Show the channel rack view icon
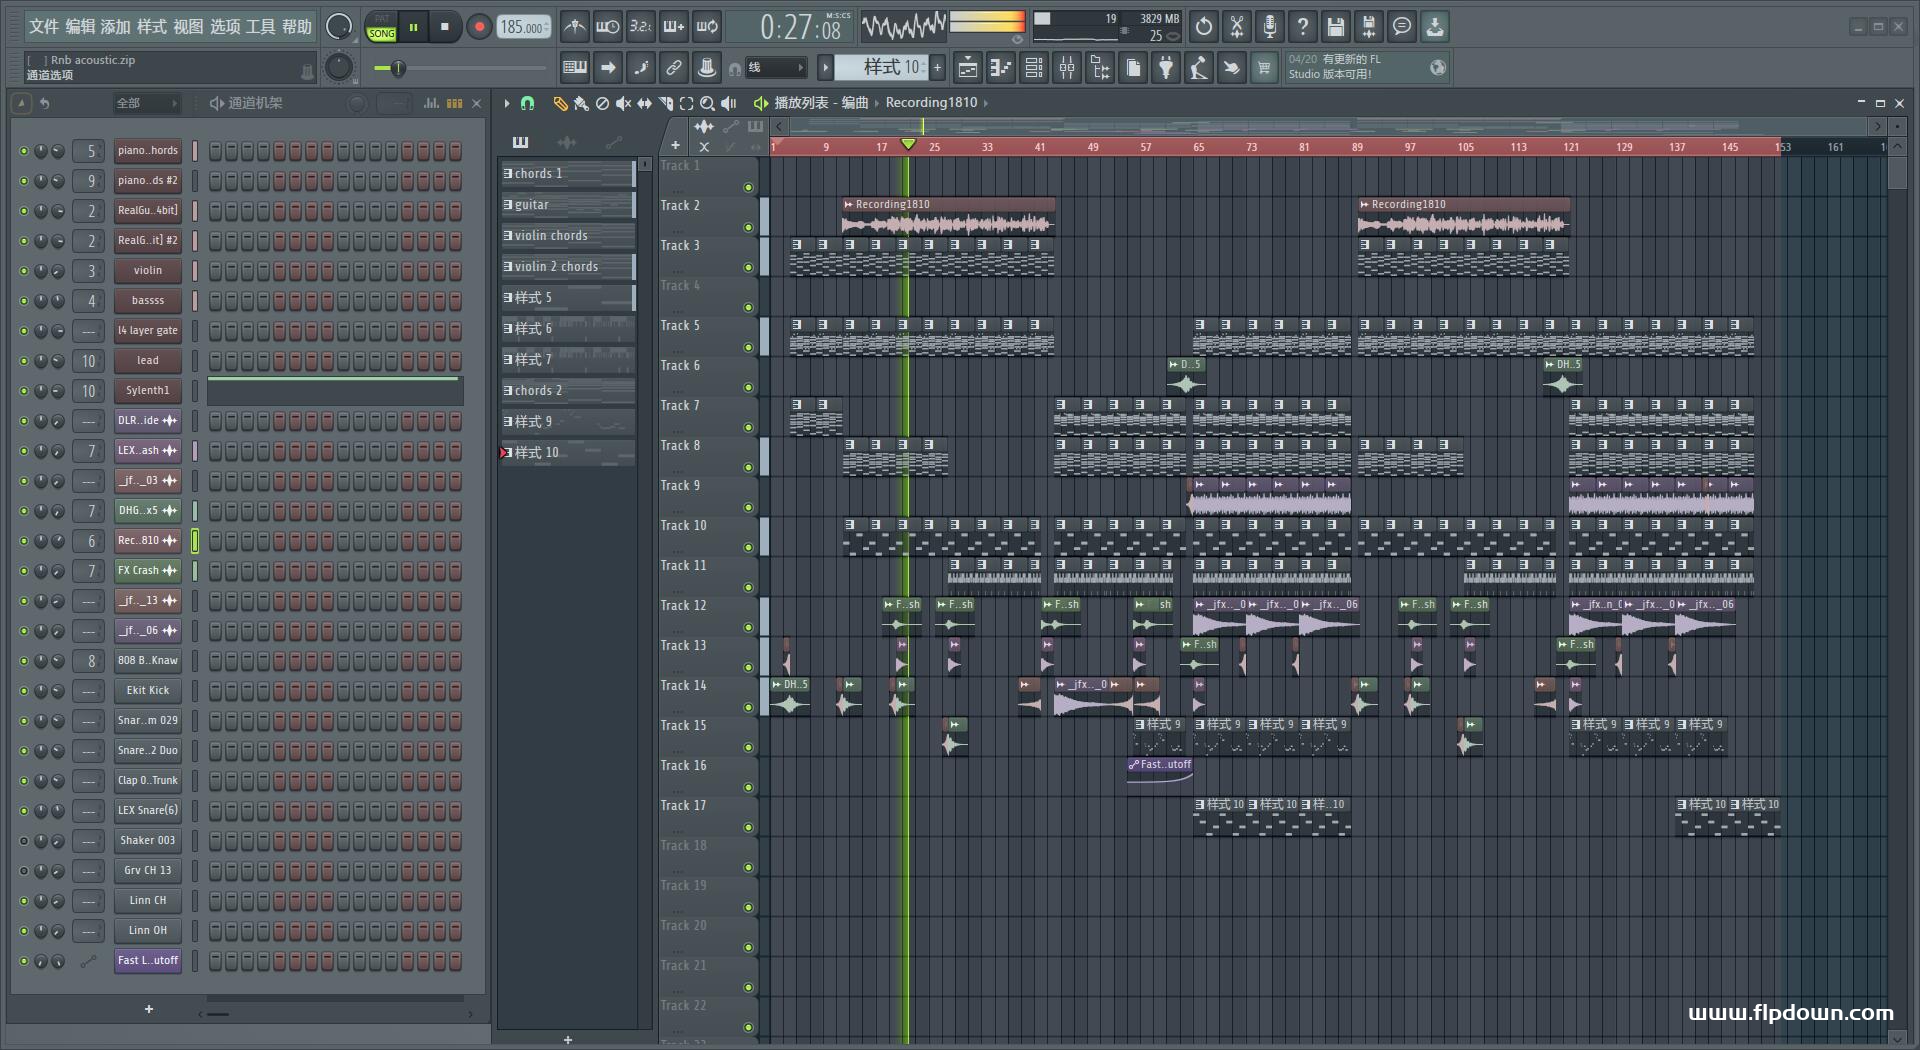This screenshot has width=1920, height=1050. pos(1034,68)
